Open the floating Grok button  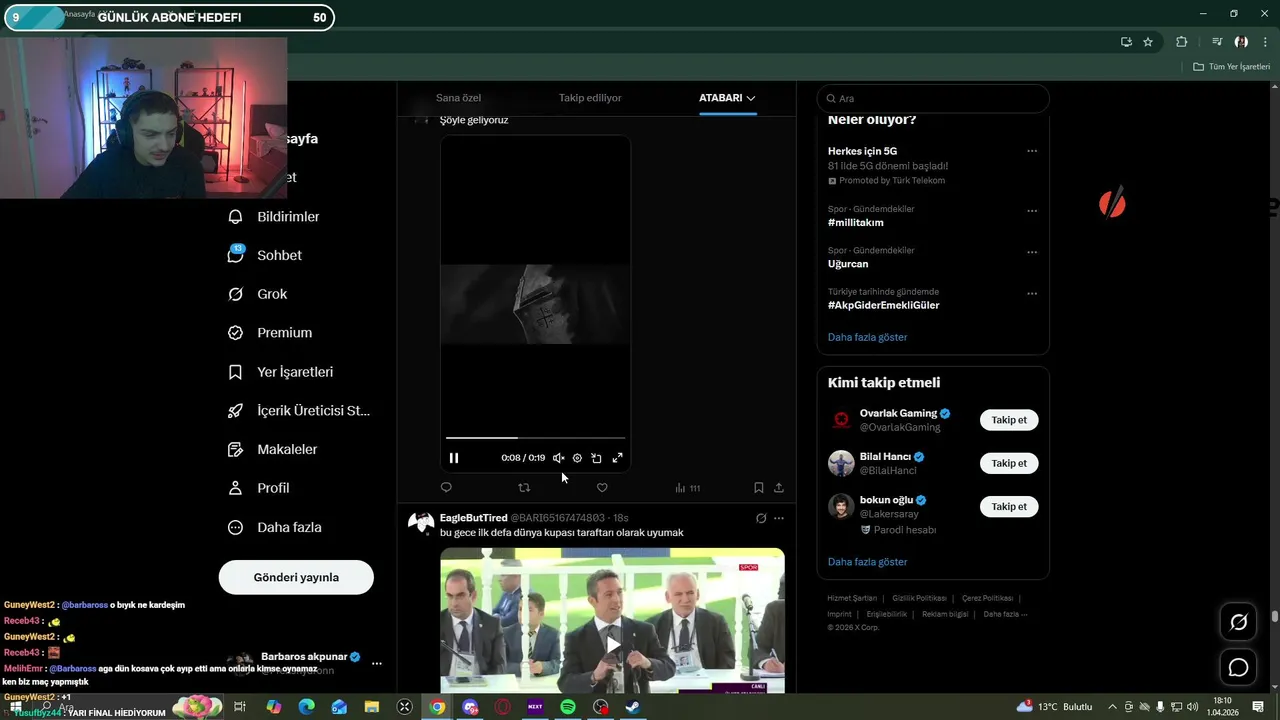coord(1238,622)
